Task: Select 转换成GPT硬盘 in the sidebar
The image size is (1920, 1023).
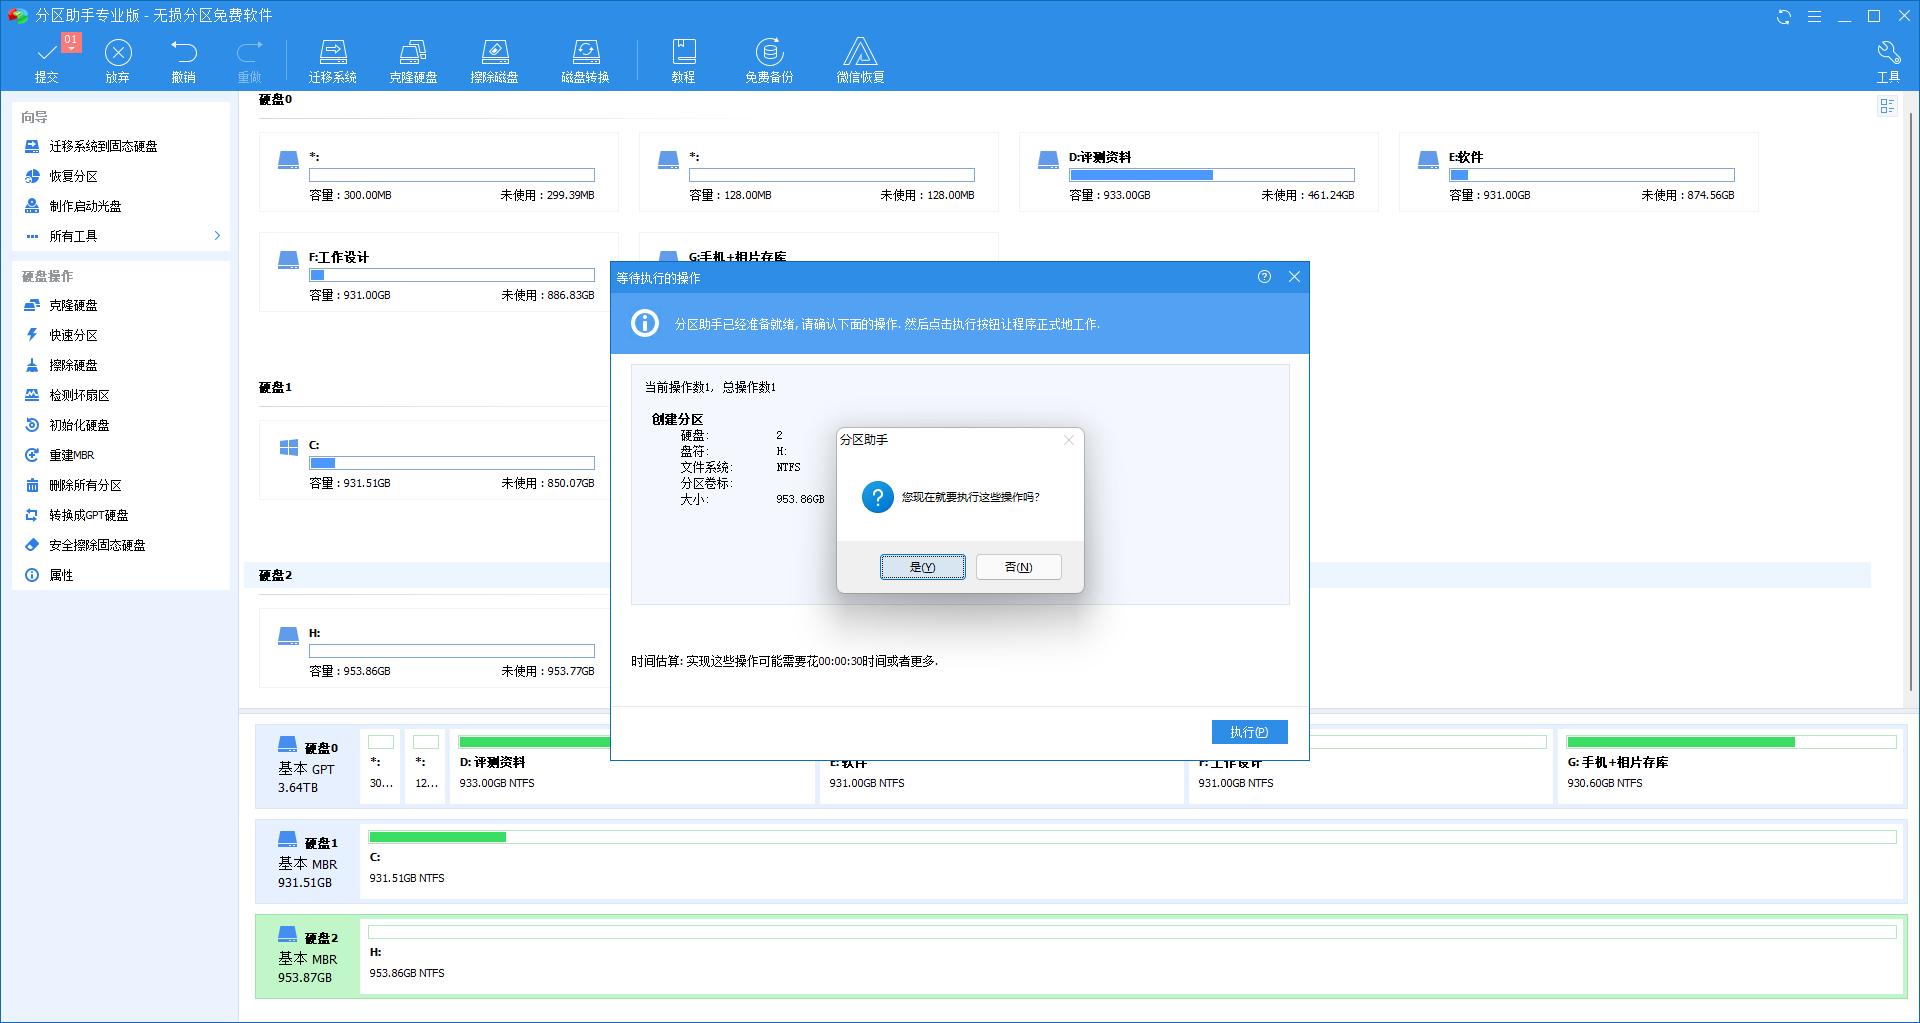Action: (x=89, y=515)
